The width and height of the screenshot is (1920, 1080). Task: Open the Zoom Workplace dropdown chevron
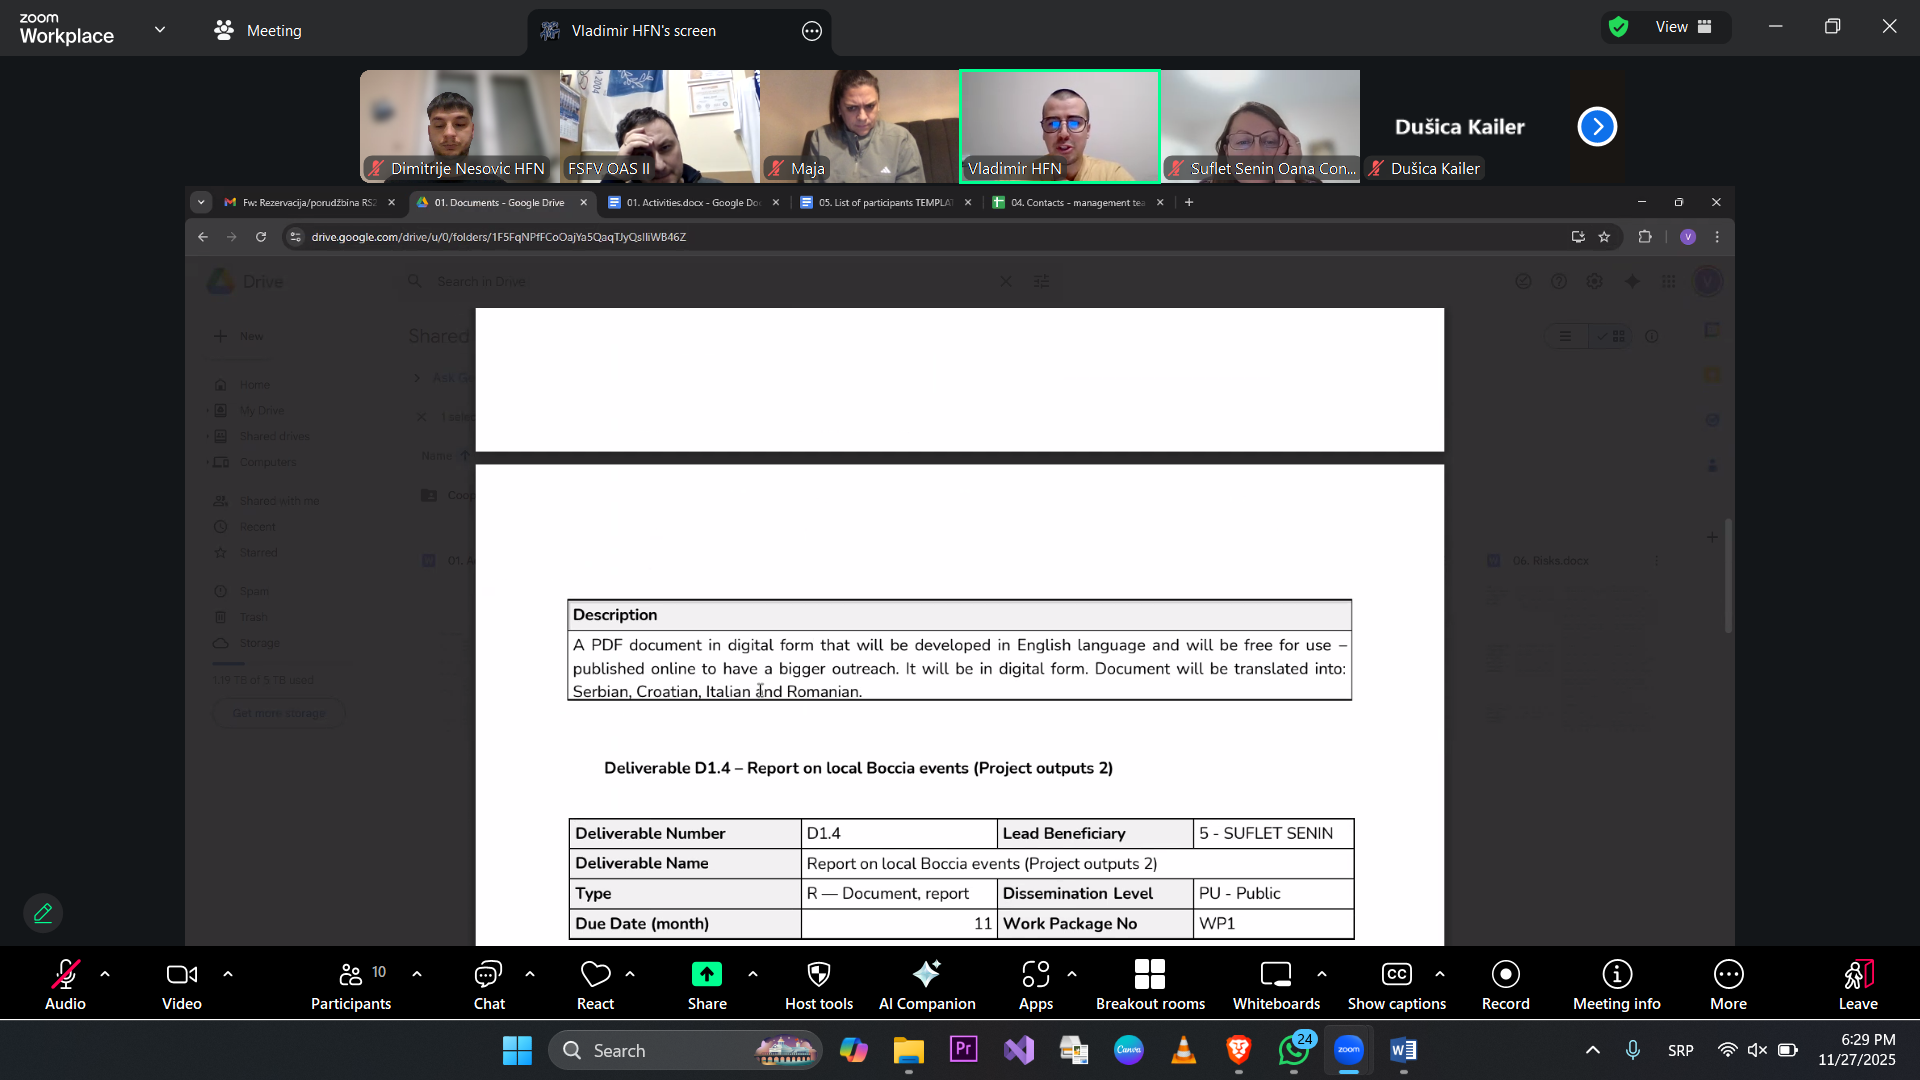160,29
